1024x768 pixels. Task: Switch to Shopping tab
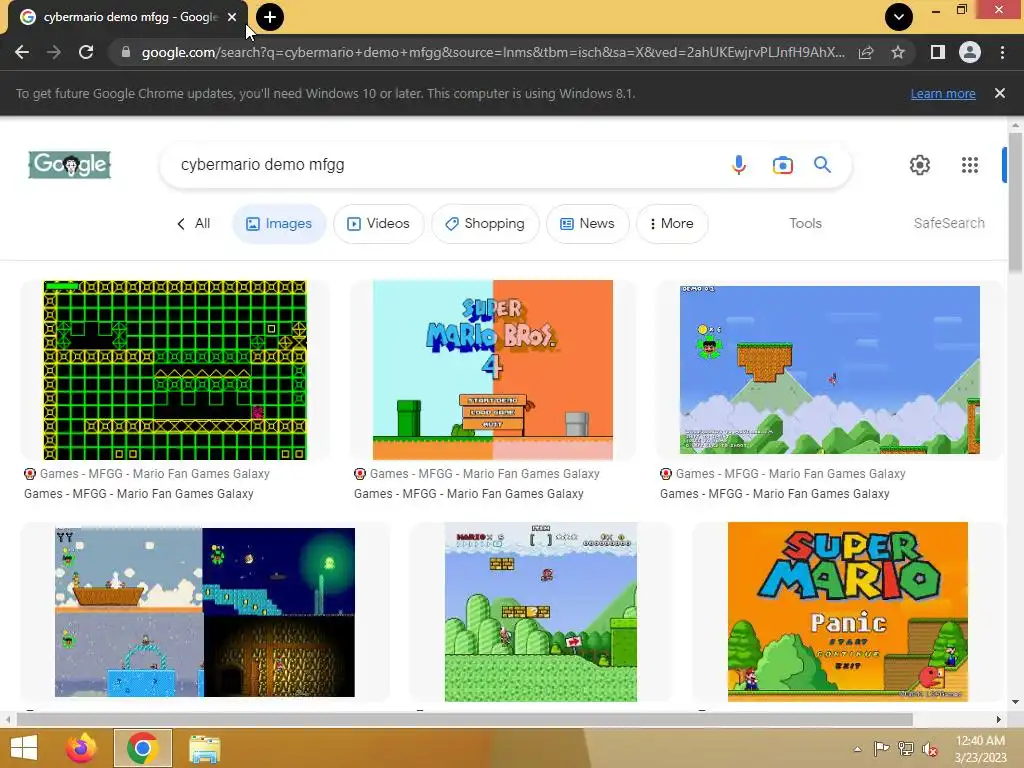pyautogui.click(x=485, y=223)
